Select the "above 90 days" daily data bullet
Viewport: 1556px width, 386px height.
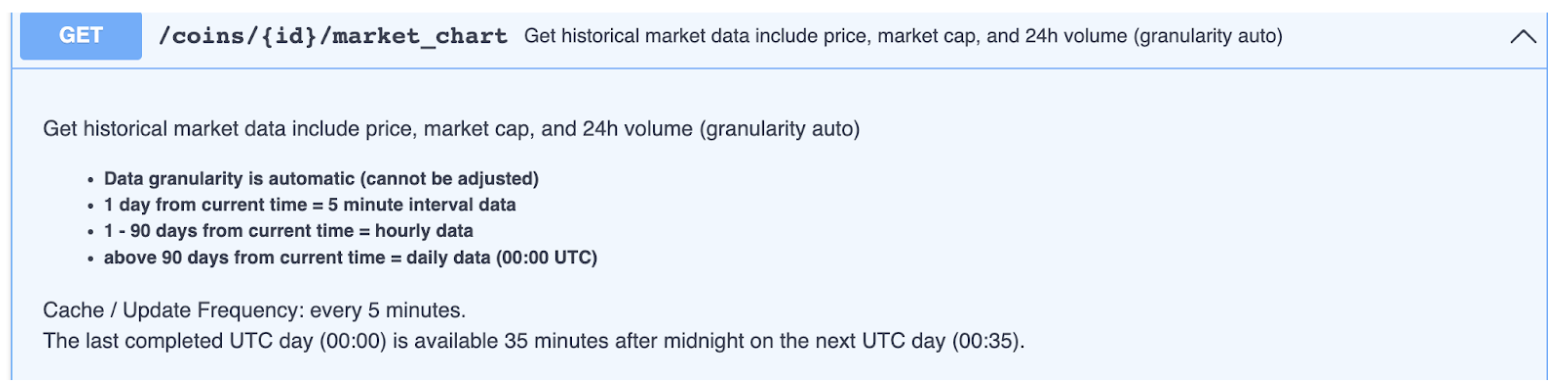[350, 257]
